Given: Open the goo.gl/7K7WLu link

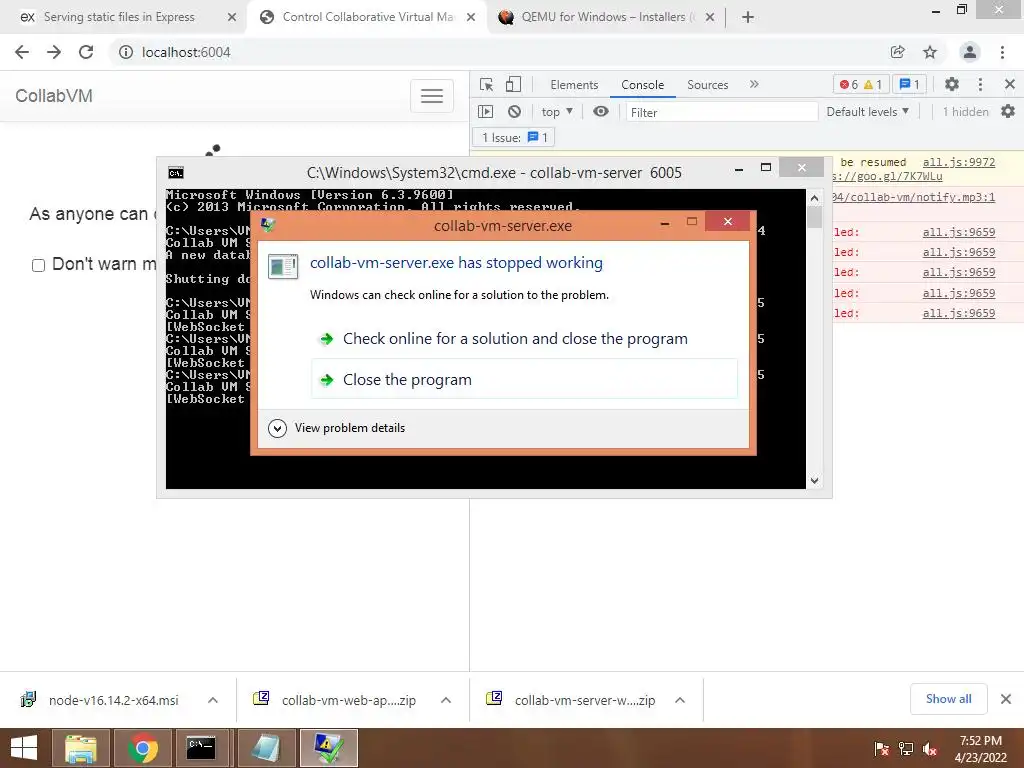Looking at the screenshot, I should [x=888, y=176].
